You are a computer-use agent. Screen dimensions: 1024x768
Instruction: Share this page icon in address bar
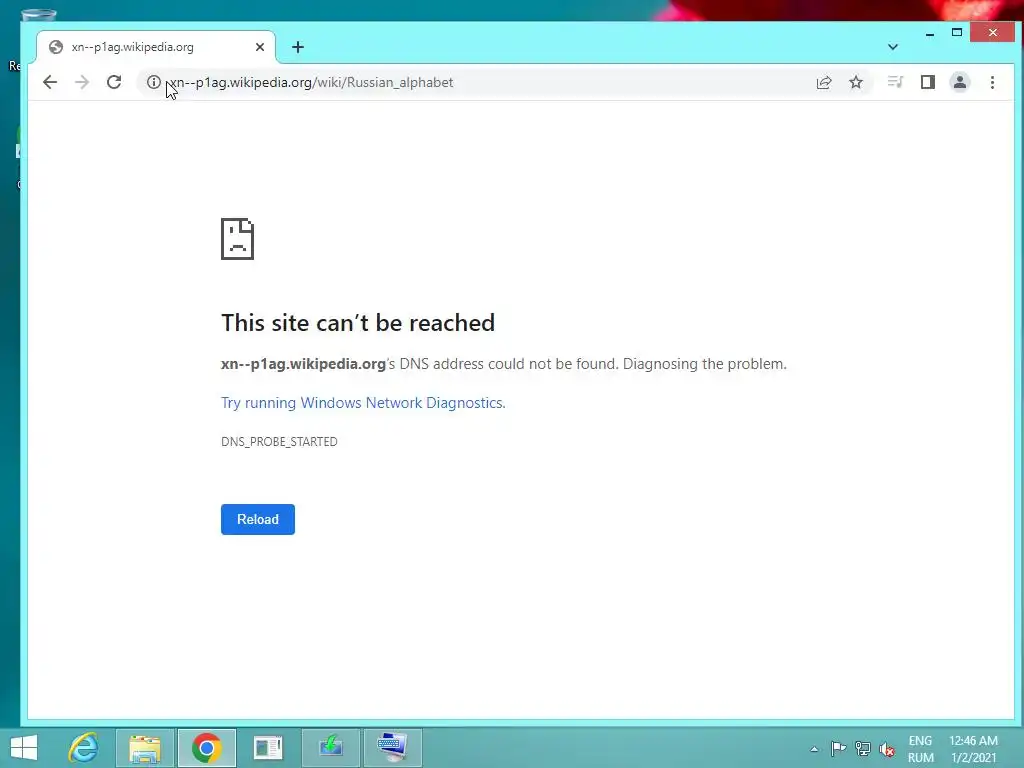pyautogui.click(x=824, y=82)
